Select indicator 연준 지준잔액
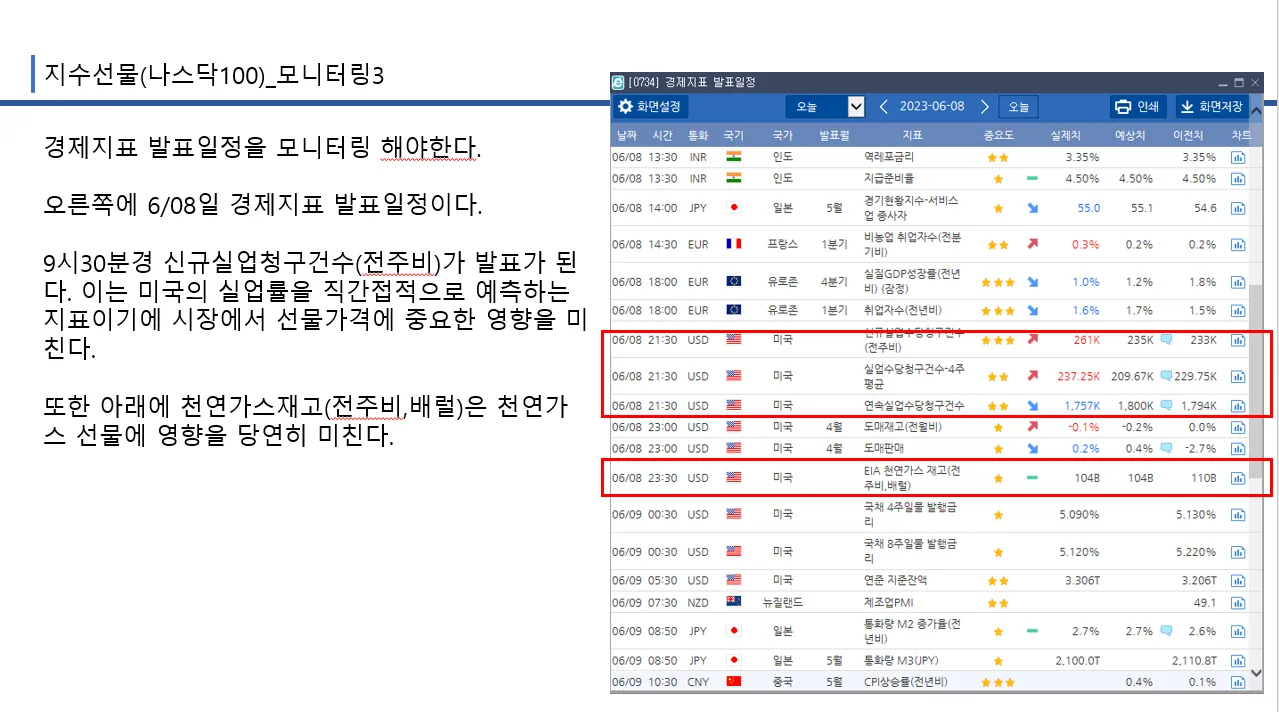The height and width of the screenshot is (712, 1279). point(894,580)
